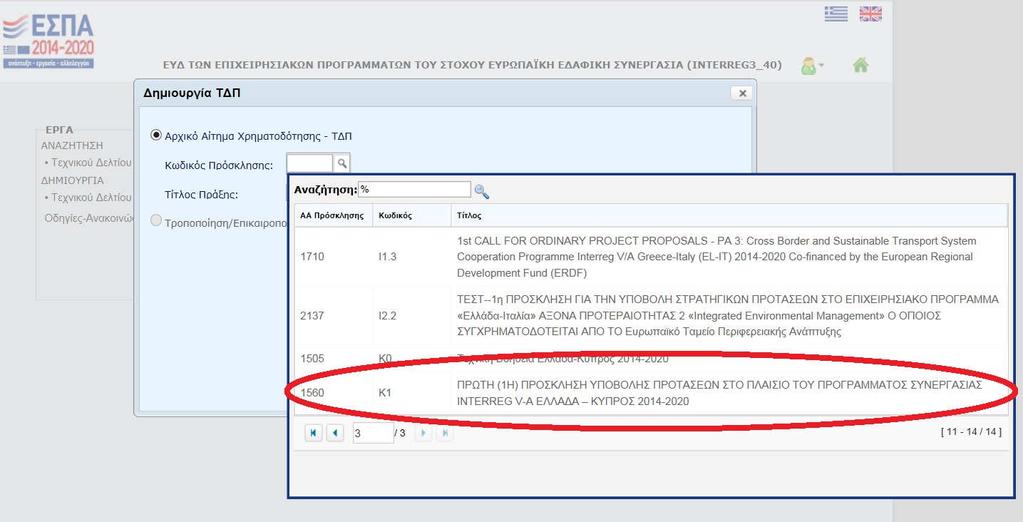Sort by ΑΑ Πρόσκλησης column header
The width and height of the screenshot is (1023, 522).
(332, 215)
